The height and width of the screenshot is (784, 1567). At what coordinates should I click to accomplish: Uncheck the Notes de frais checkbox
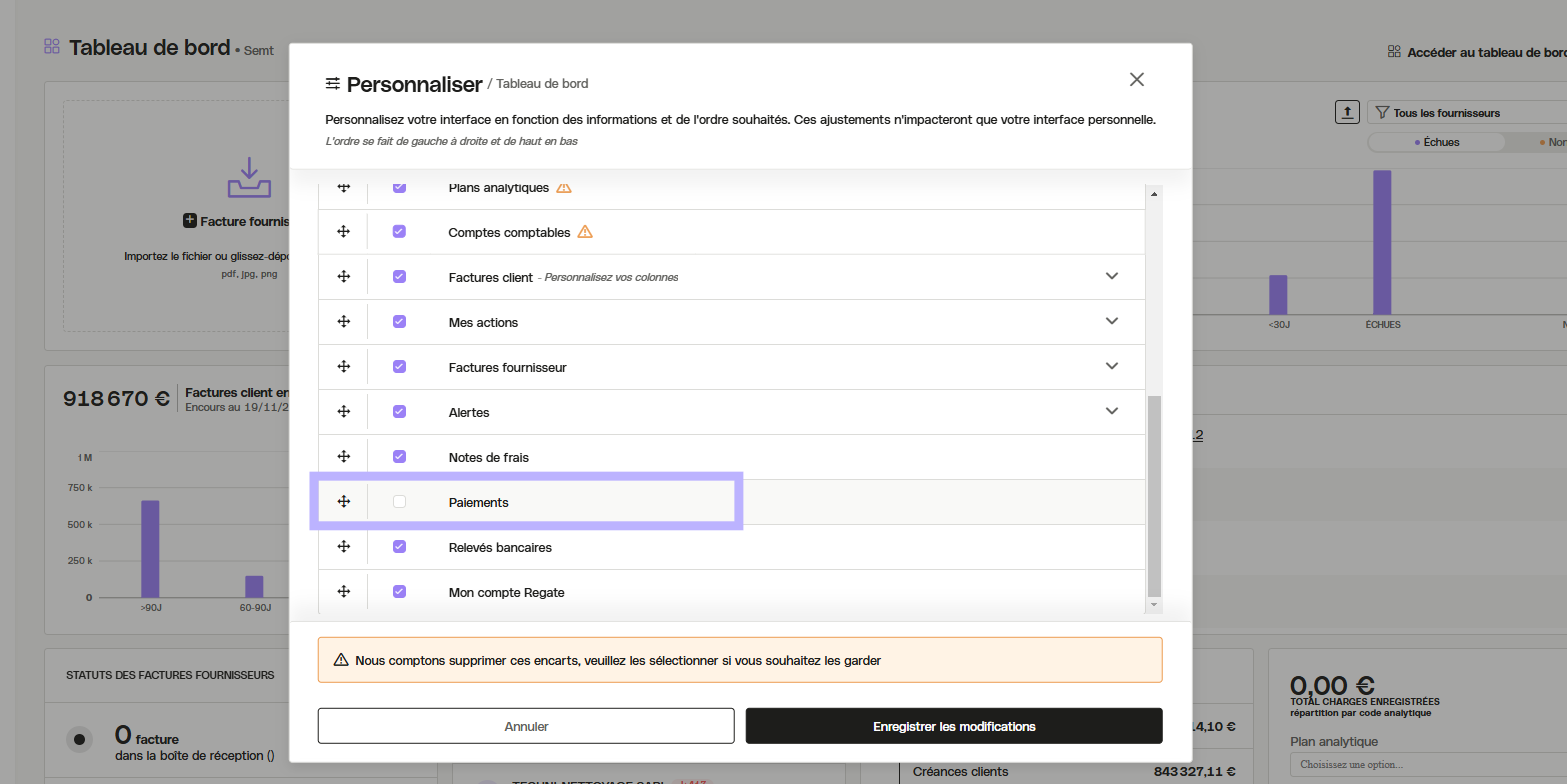[399, 457]
